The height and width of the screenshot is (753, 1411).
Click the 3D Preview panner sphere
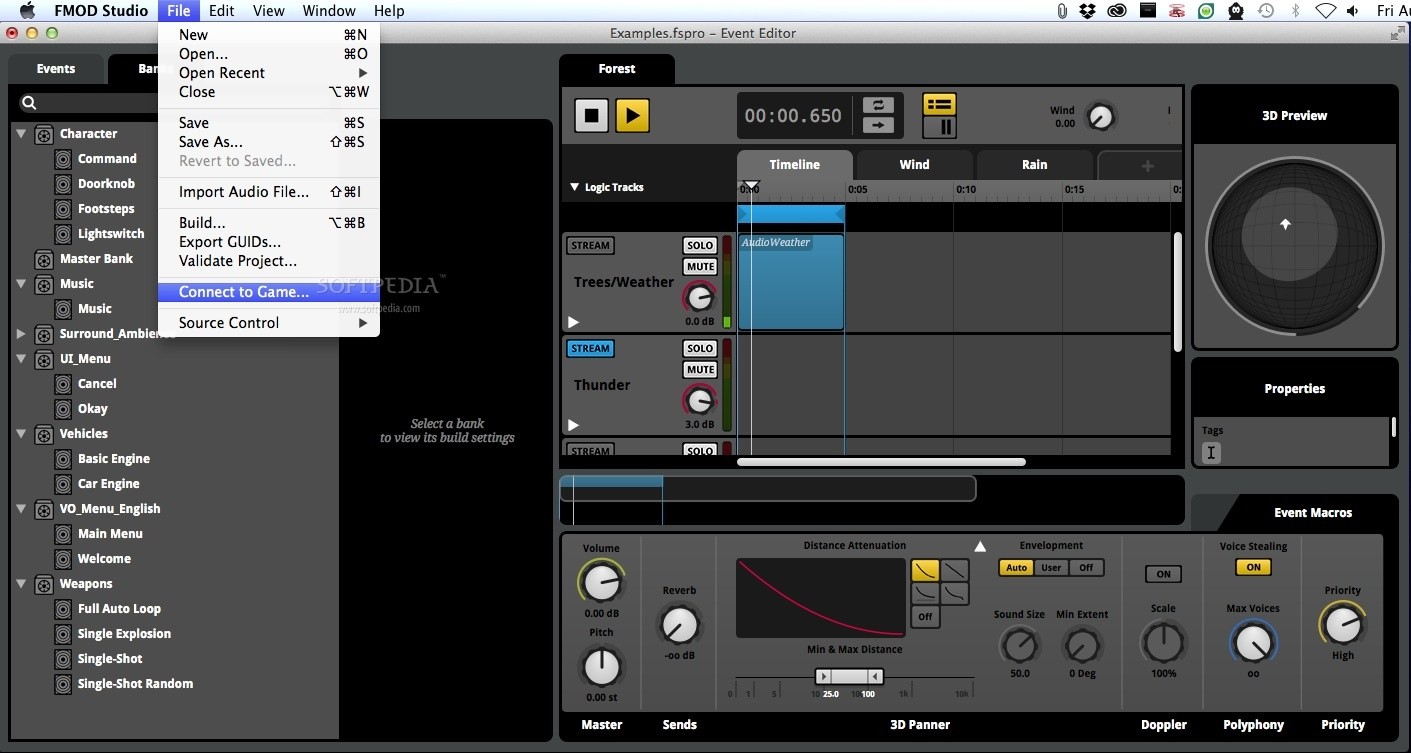(1295, 245)
